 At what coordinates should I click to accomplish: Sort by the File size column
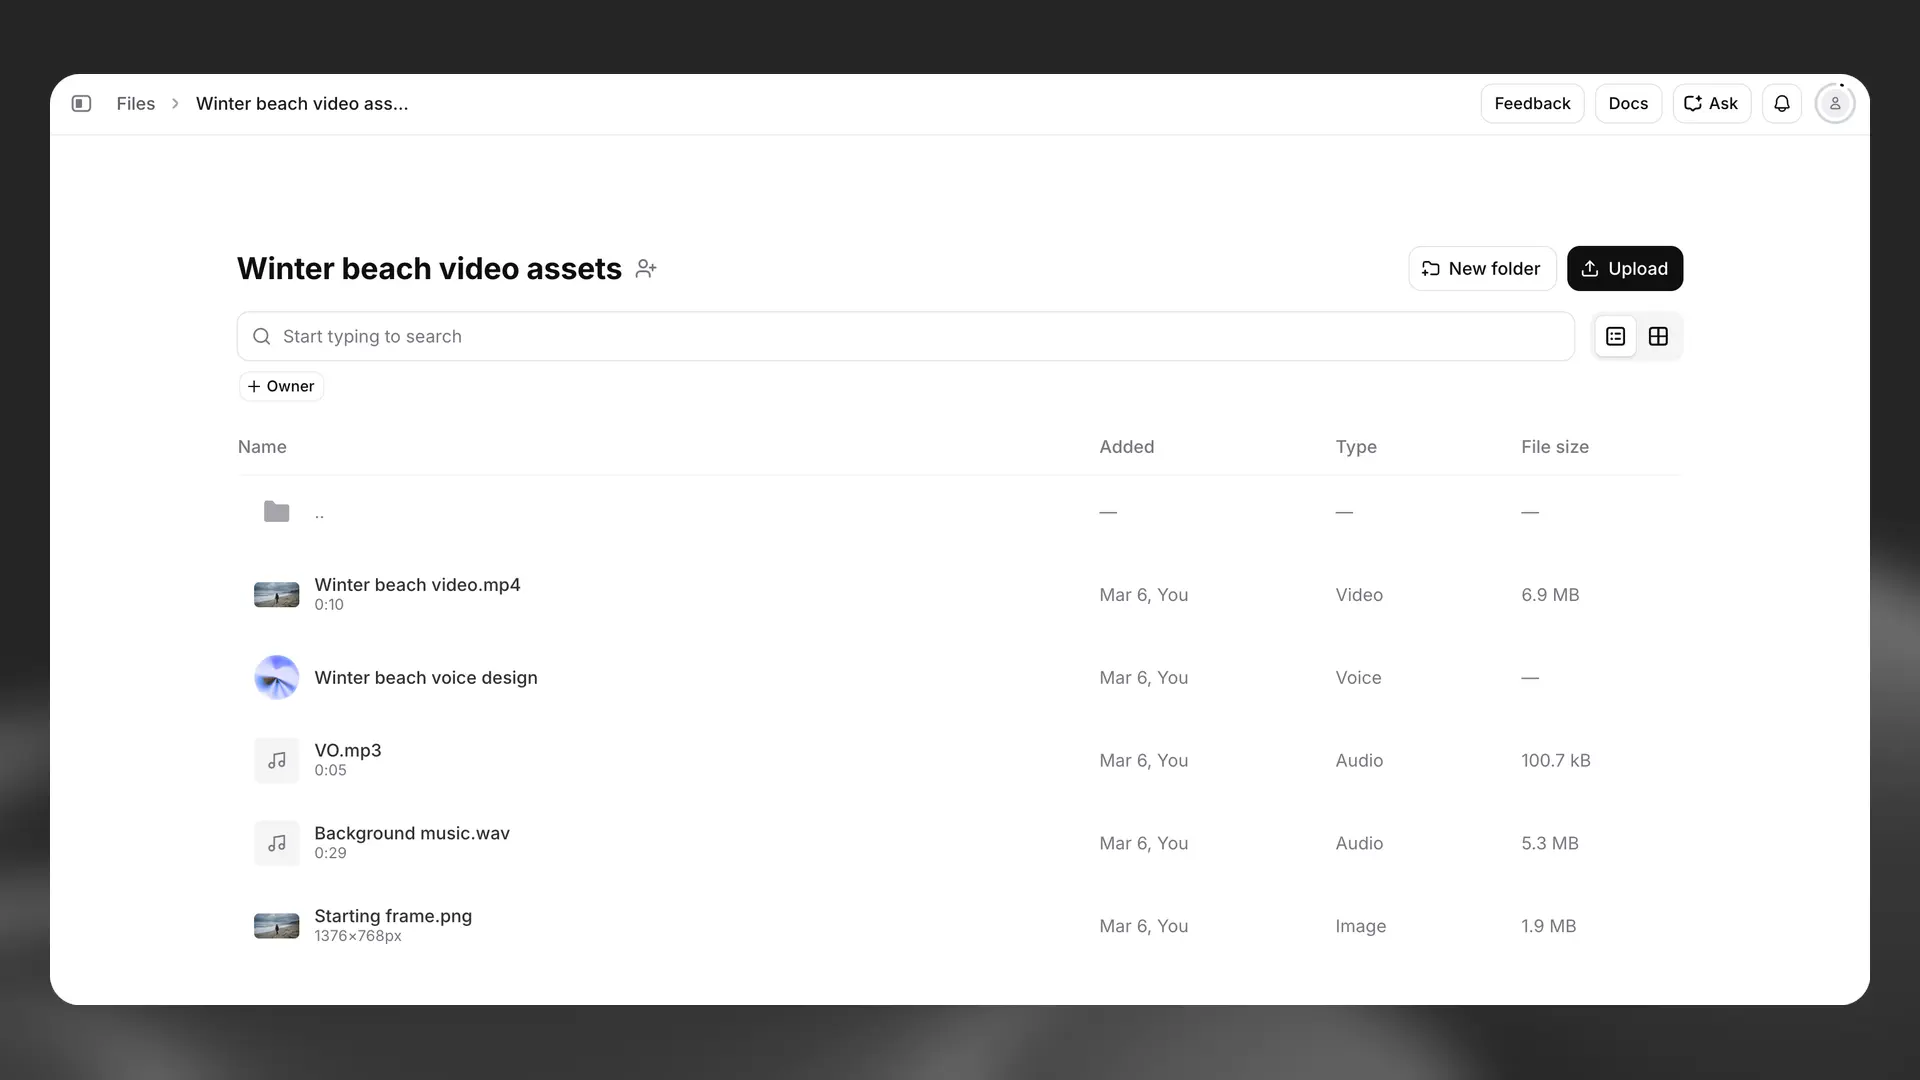tap(1554, 447)
